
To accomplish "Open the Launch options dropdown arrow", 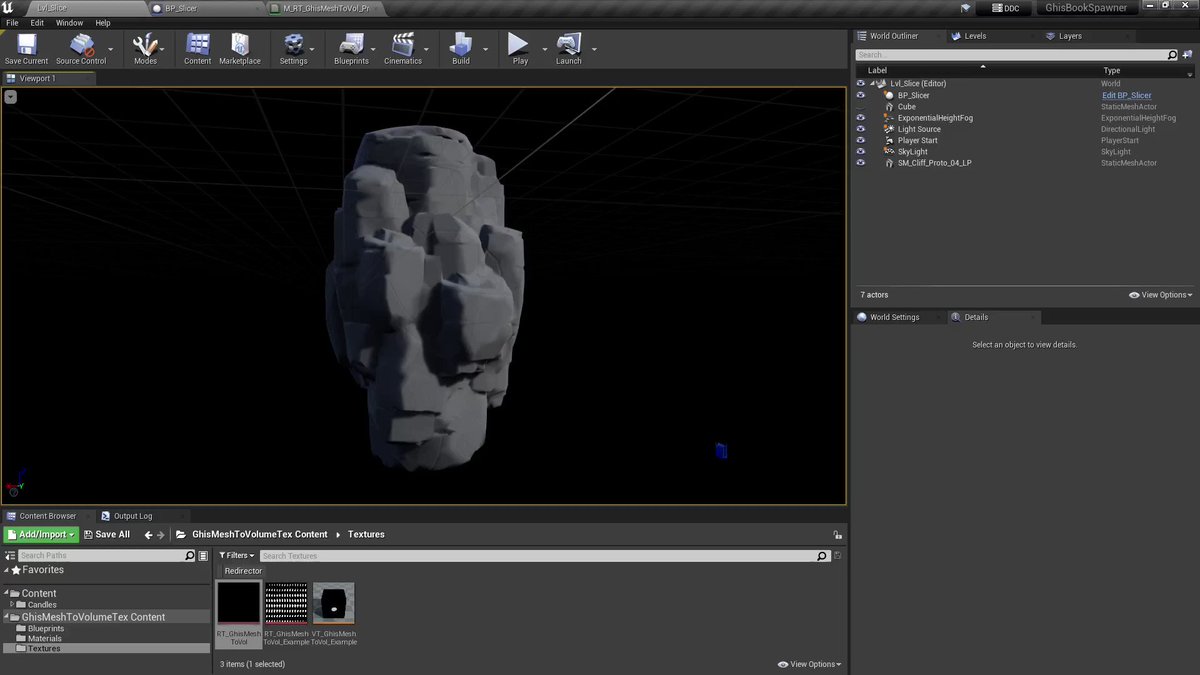I will pos(594,48).
